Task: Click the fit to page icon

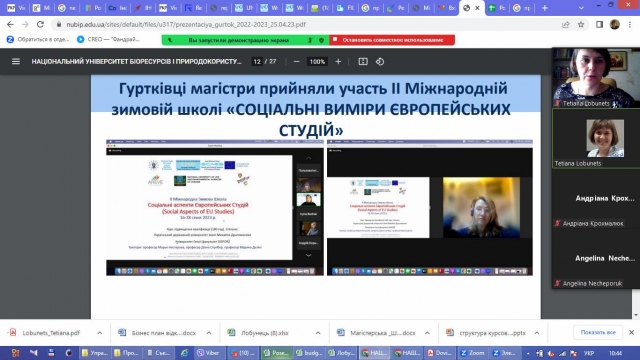Action: (x=363, y=62)
